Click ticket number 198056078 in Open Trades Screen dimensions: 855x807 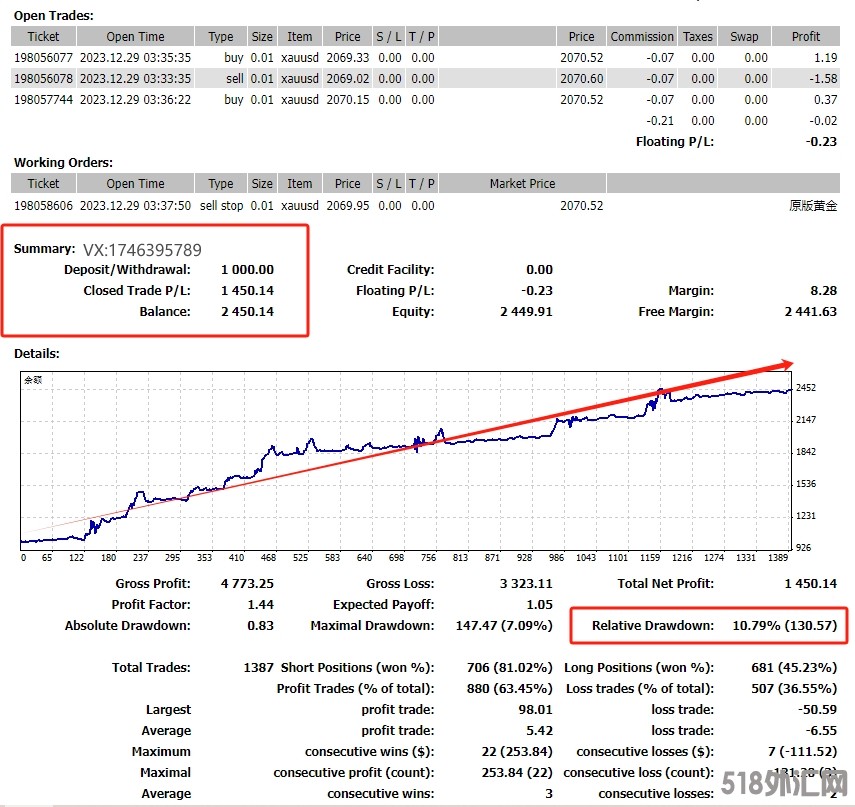43,79
